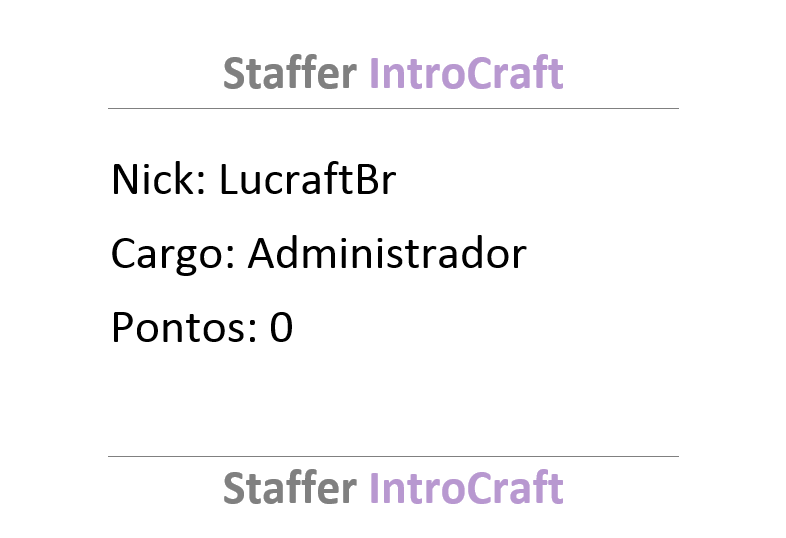Click the capital "L" in "LucraftBr"
Viewport: 786px width, 538px height.
pyautogui.click(x=229, y=180)
